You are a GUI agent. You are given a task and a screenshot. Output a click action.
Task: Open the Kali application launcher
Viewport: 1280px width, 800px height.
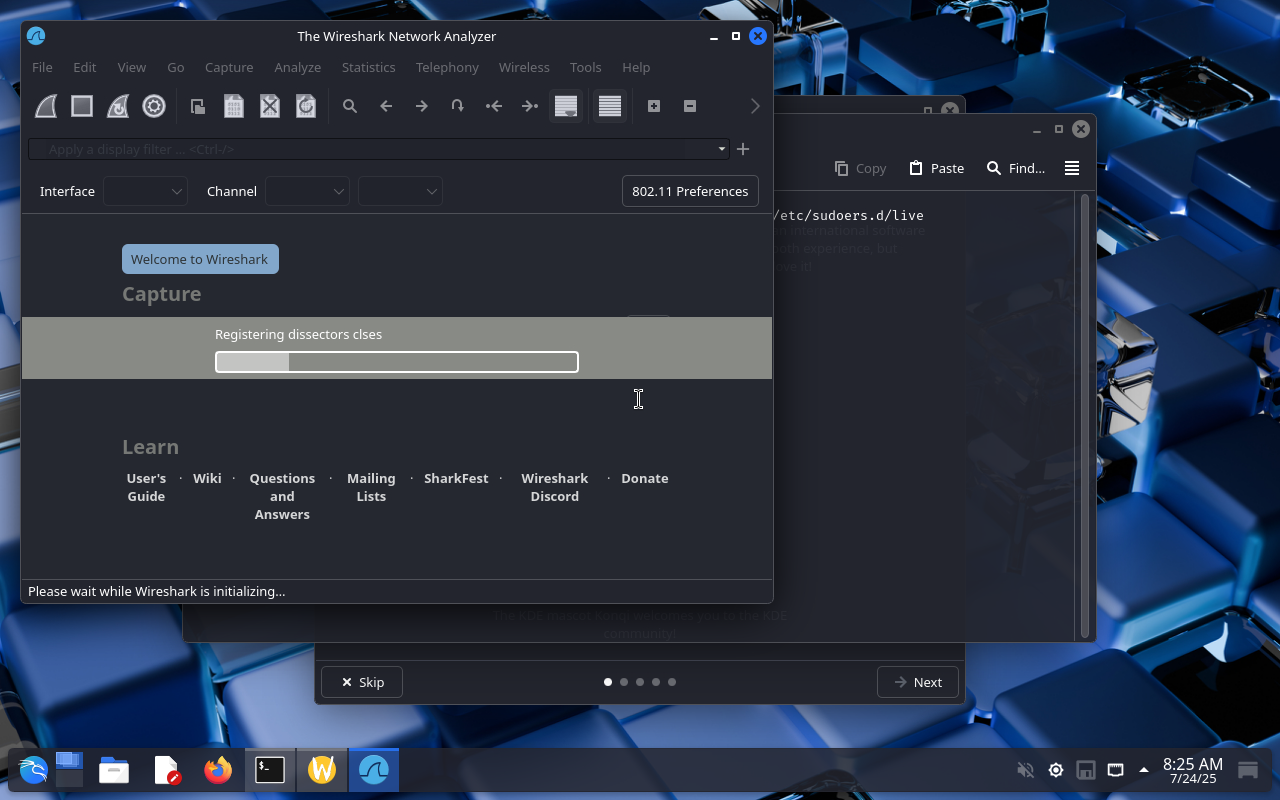[33, 770]
